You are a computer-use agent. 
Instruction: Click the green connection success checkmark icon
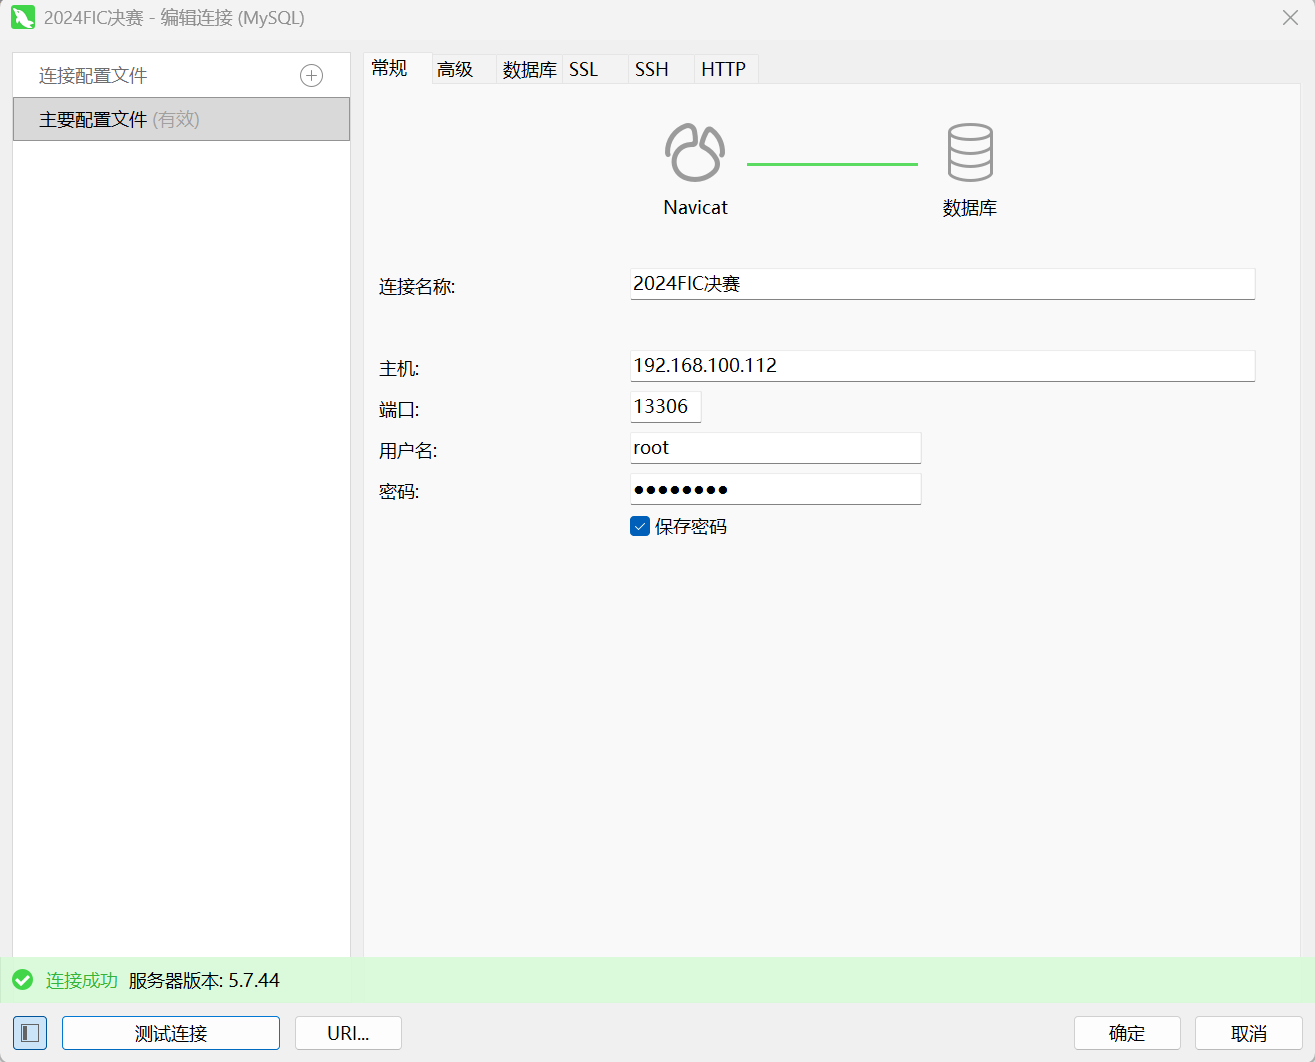pos(23,980)
